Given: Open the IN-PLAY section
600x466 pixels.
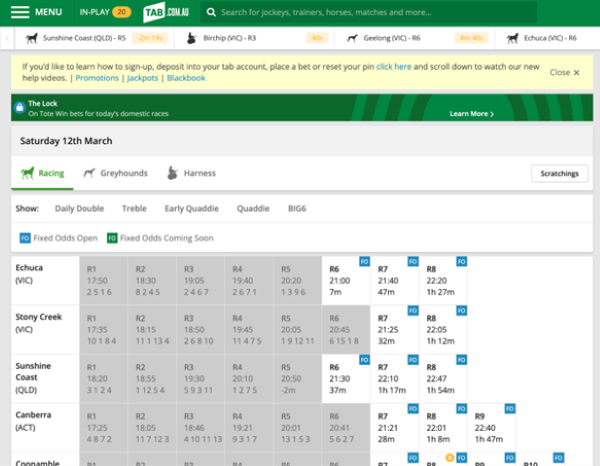Looking at the screenshot, I should [105, 12].
